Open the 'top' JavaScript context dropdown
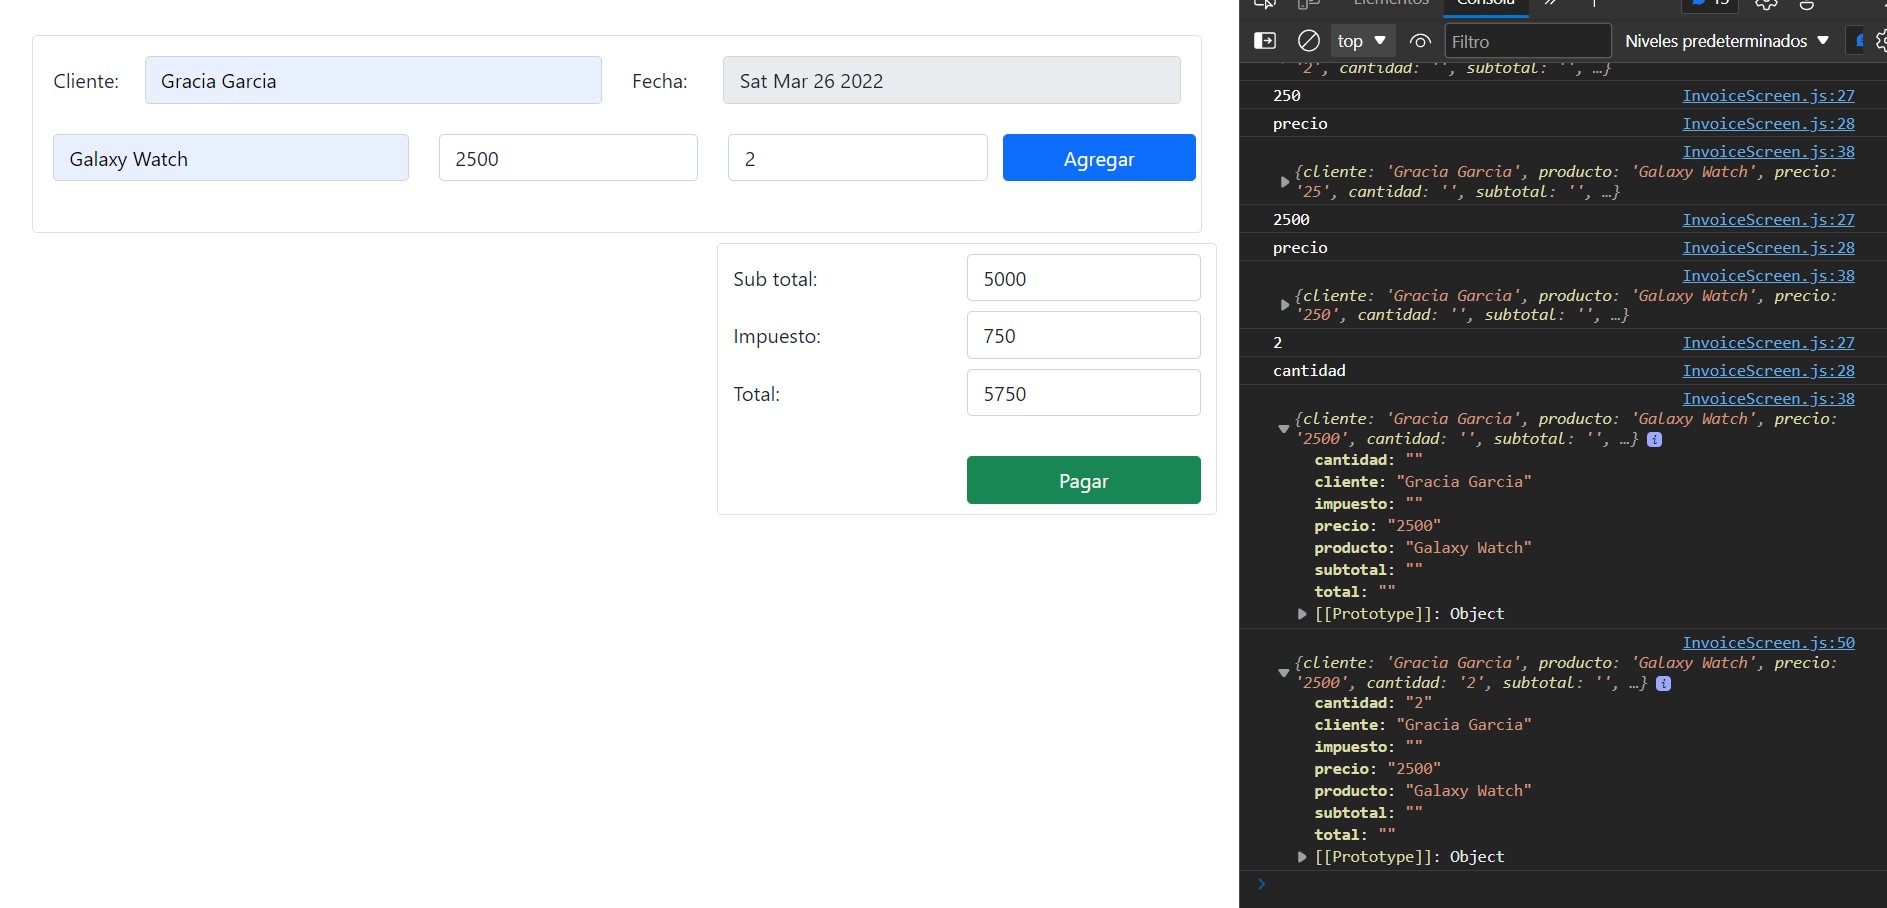Image resolution: width=1887 pixels, height=908 pixels. pos(1362,41)
